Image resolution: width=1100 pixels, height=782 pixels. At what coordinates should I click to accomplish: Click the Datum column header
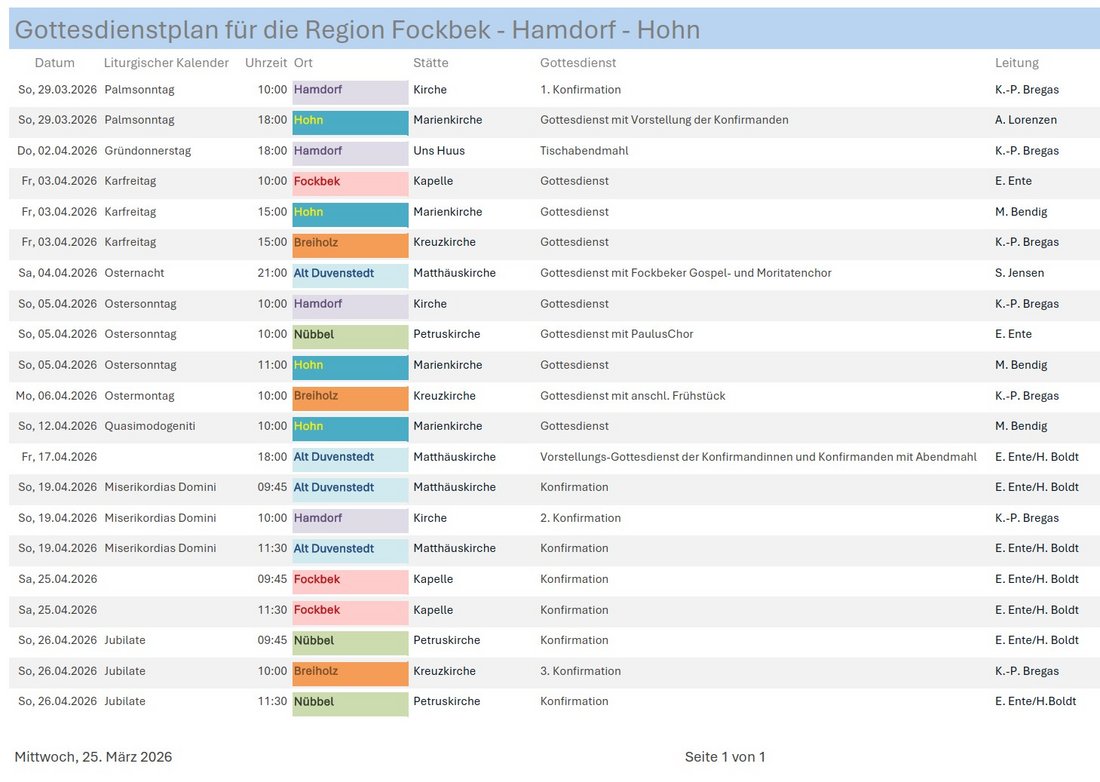[54, 63]
